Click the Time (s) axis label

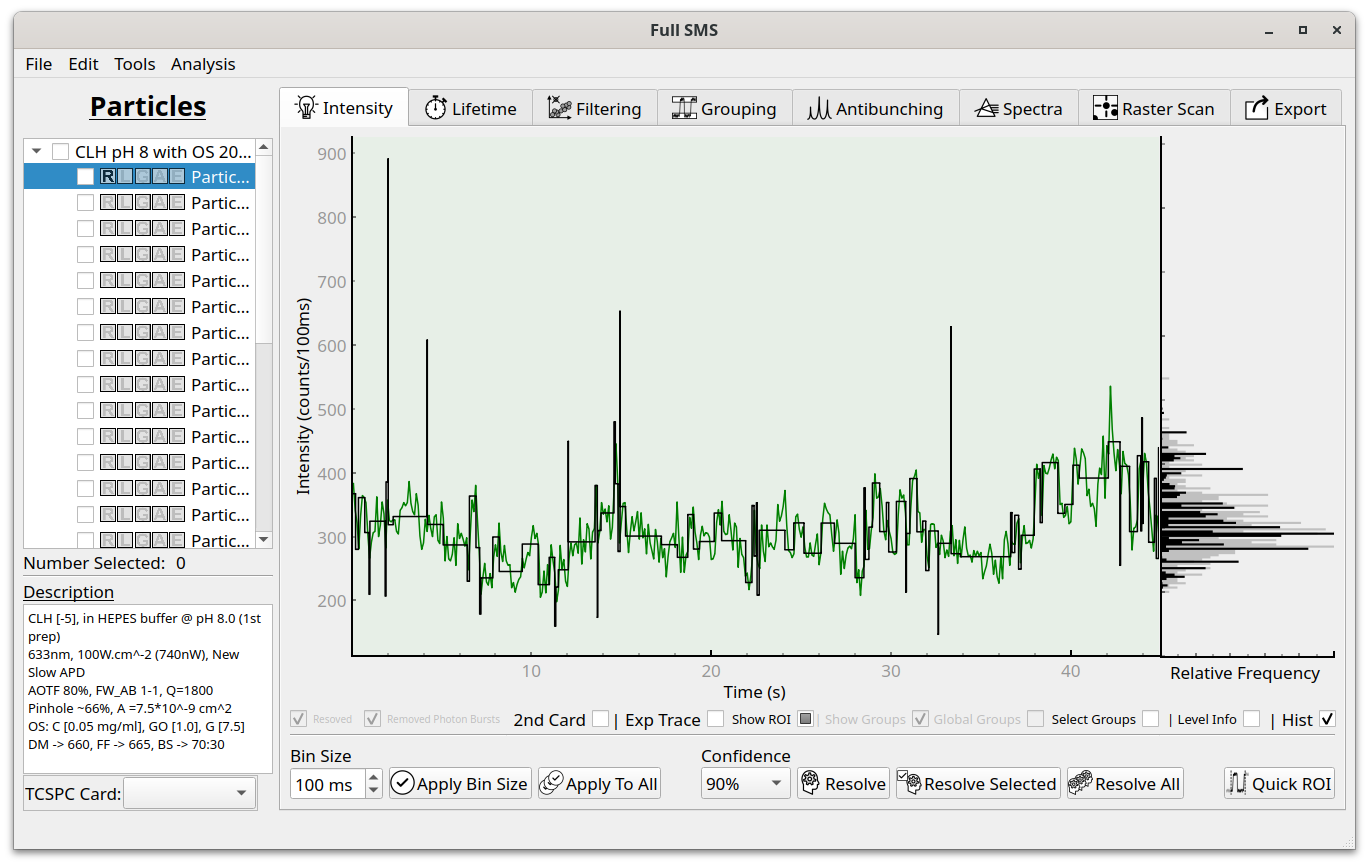click(755, 691)
